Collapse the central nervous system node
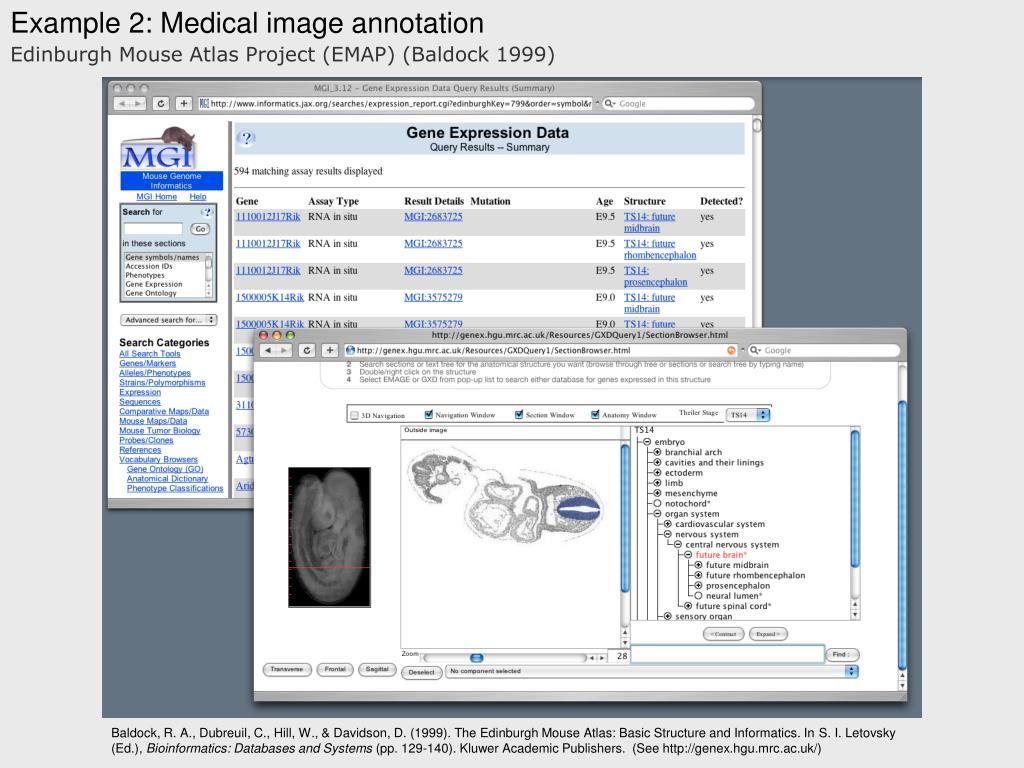 [678, 545]
